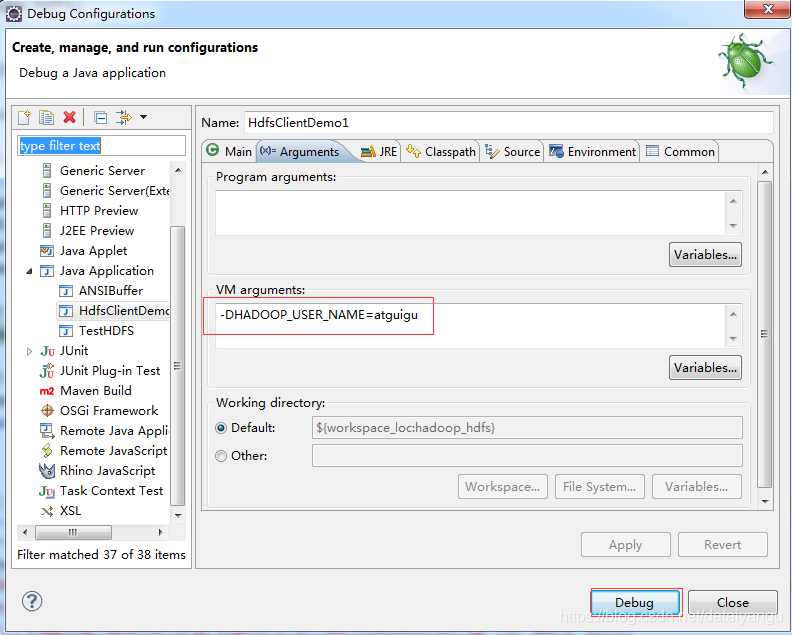Click the Close button

click(732, 603)
